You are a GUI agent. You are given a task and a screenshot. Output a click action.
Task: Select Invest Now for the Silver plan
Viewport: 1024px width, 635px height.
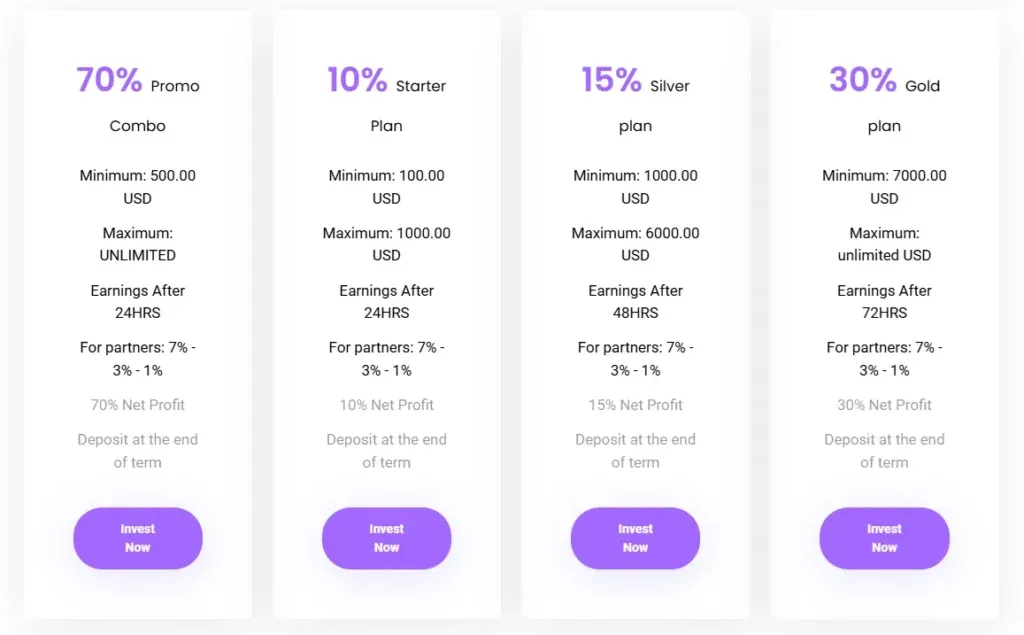pyautogui.click(x=635, y=538)
